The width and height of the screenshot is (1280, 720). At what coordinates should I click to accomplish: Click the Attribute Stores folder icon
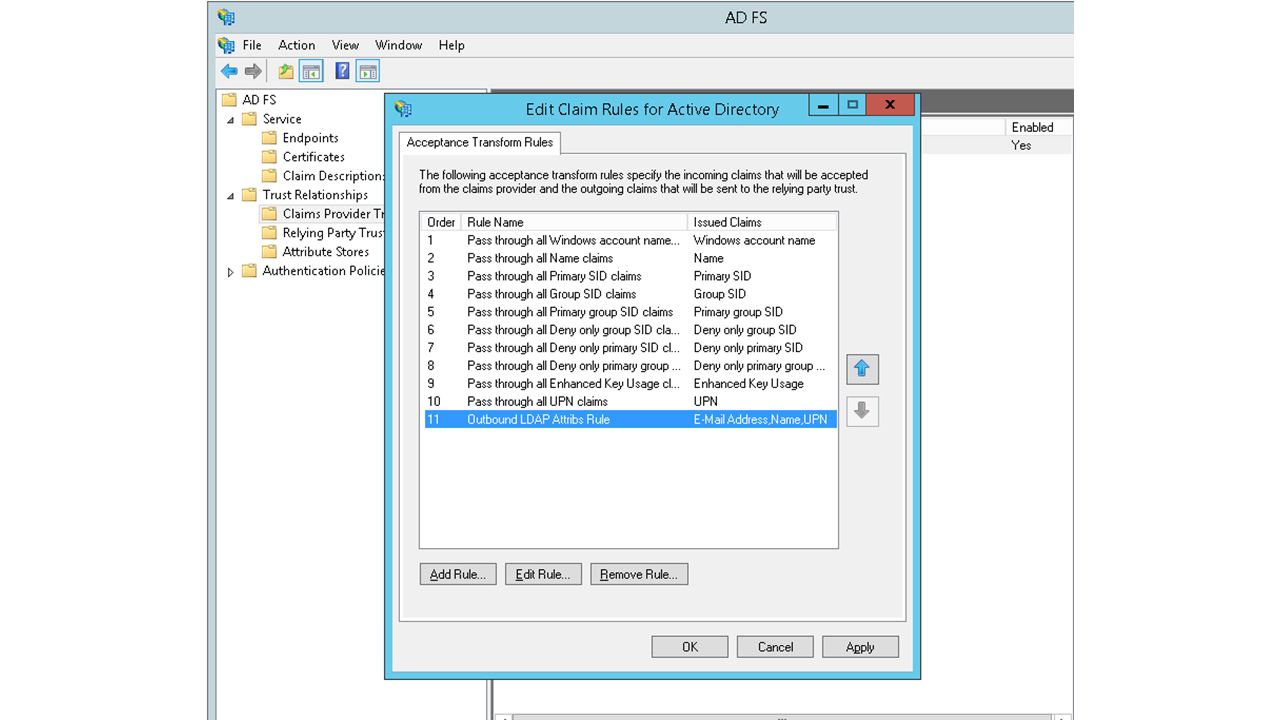tap(269, 252)
